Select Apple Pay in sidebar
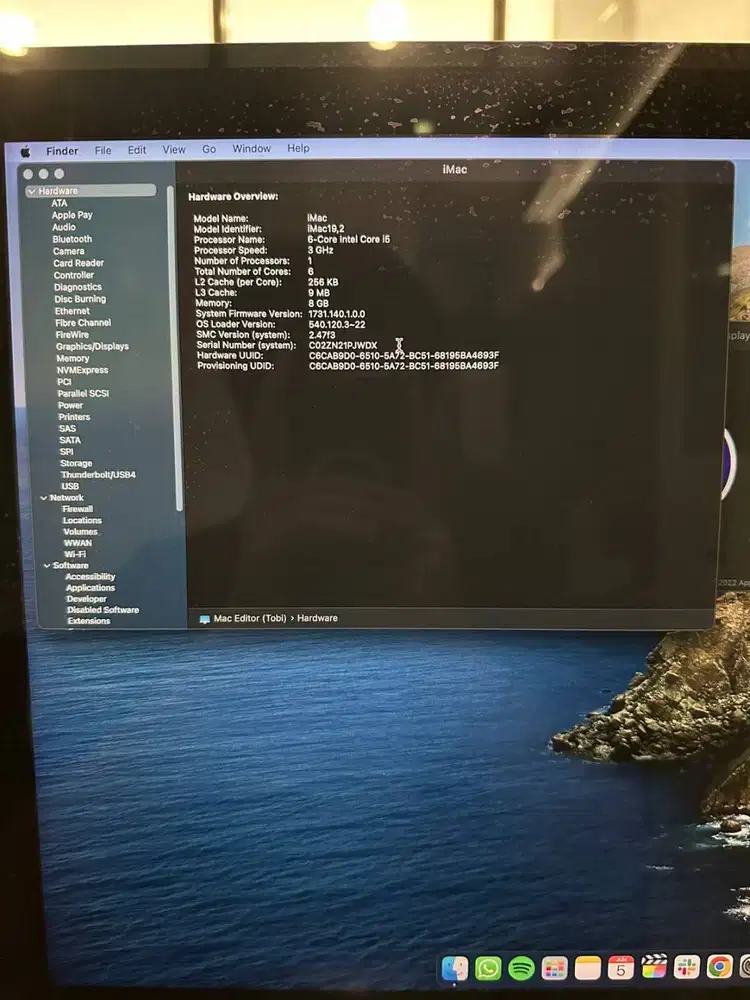This screenshot has height=1000, width=750. click(72, 215)
